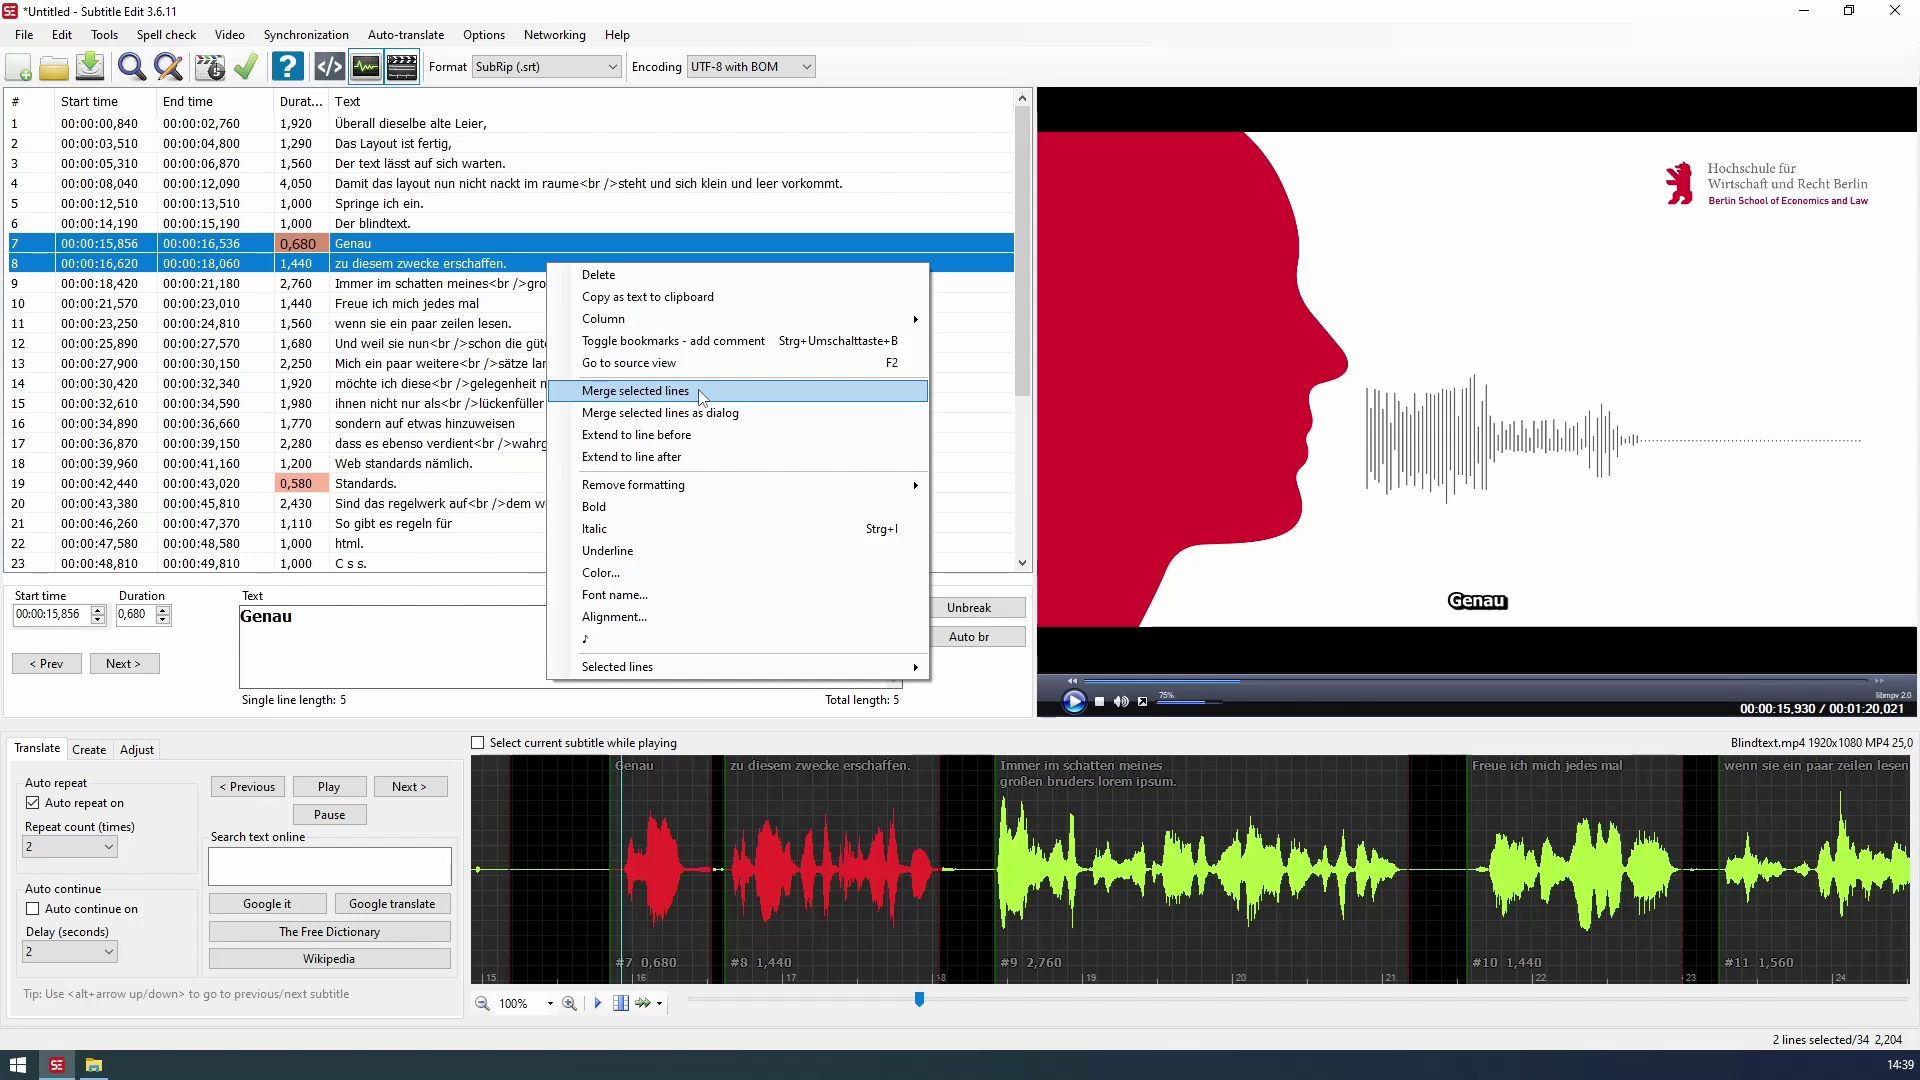Check Select current subtitle while playing
The height and width of the screenshot is (1080, 1920).
pos(478,743)
